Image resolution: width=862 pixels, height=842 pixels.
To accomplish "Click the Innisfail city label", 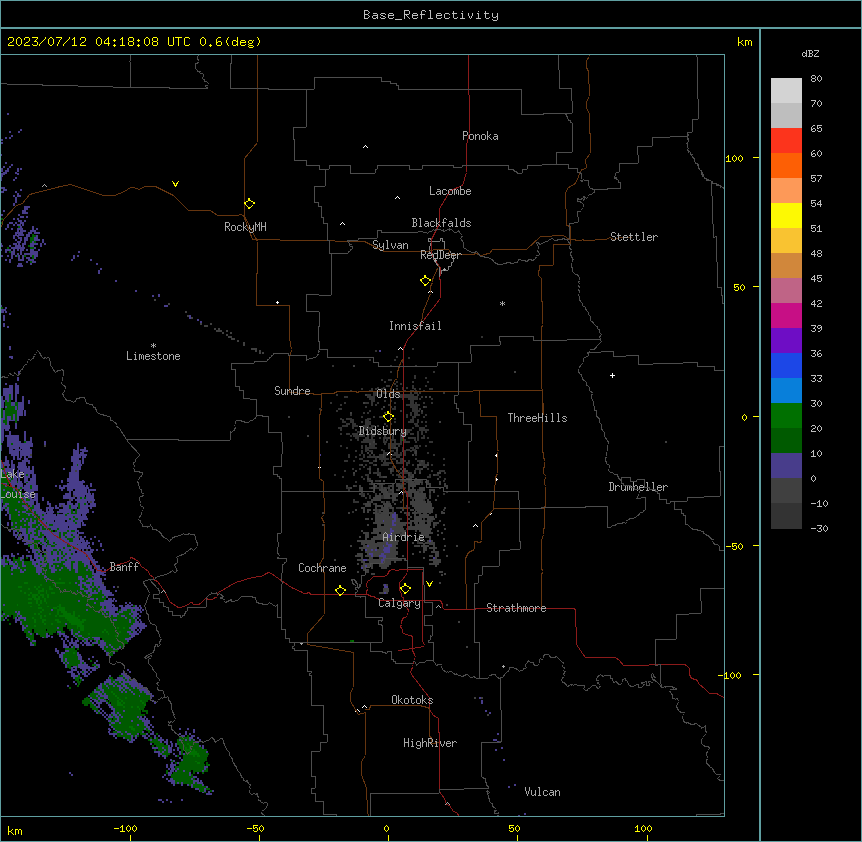I will [x=415, y=326].
